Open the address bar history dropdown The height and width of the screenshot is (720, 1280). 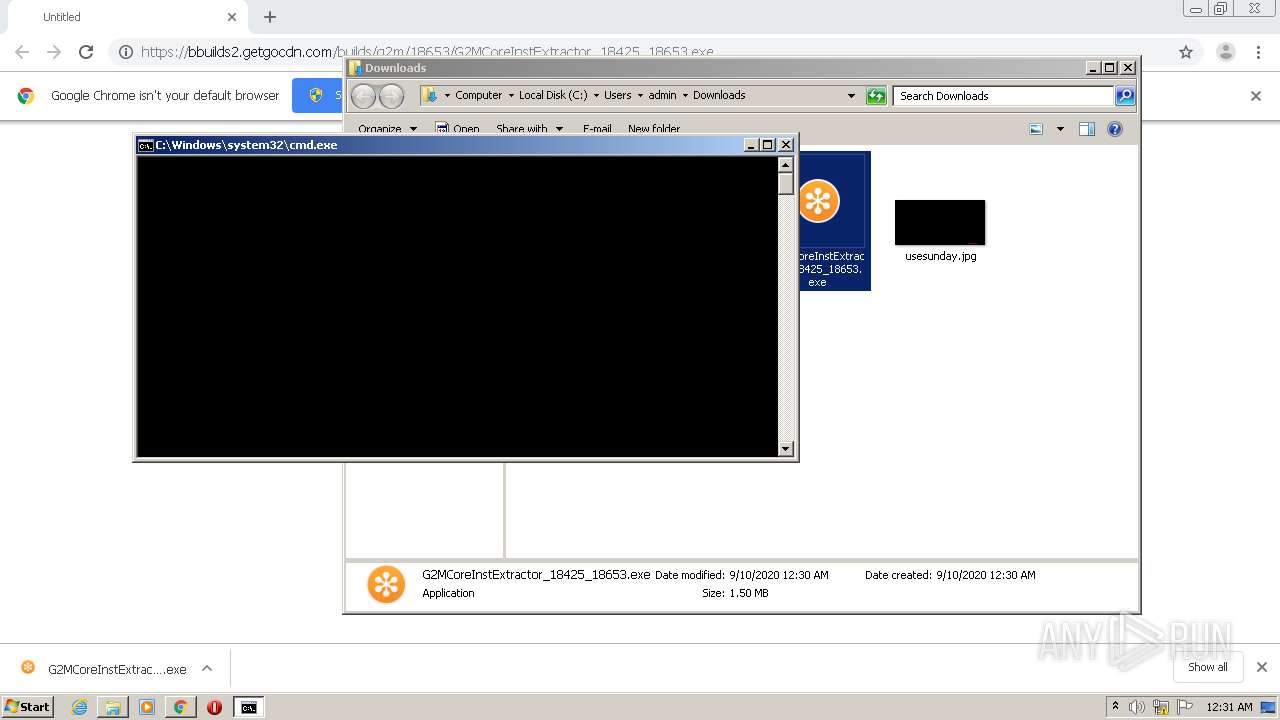click(851, 96)
